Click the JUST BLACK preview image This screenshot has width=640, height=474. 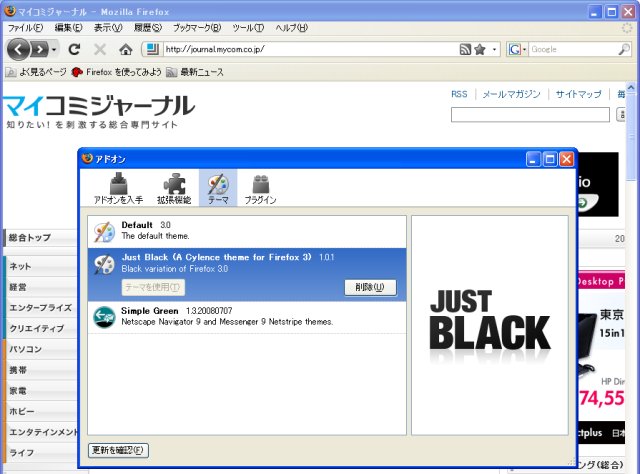point(490,325)
